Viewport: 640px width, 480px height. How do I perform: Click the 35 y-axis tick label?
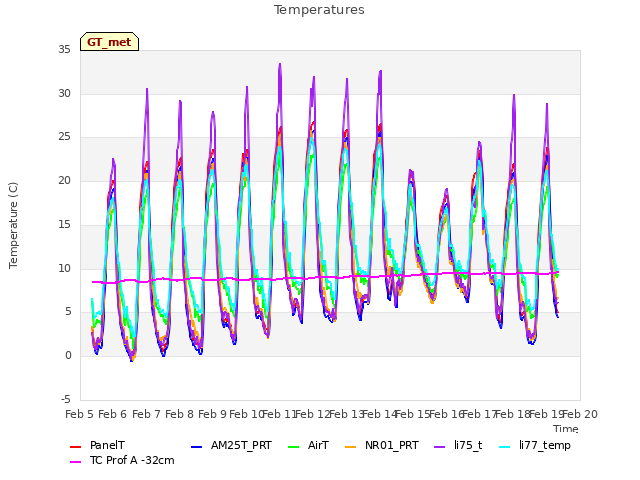tap(64, 50)
